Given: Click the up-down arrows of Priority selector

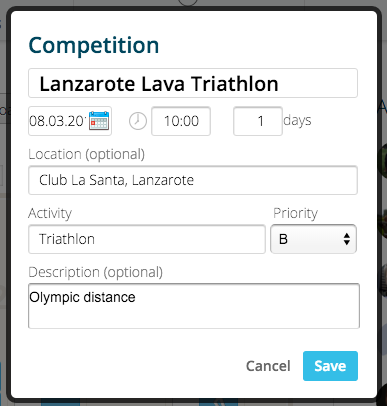Looking at the screenshot, I should tap(347, 239).
